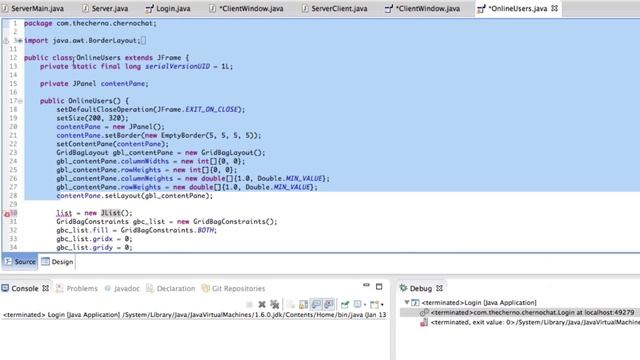
Task: Remove all terminated launches in console
Action: click(x=275, y=304)
